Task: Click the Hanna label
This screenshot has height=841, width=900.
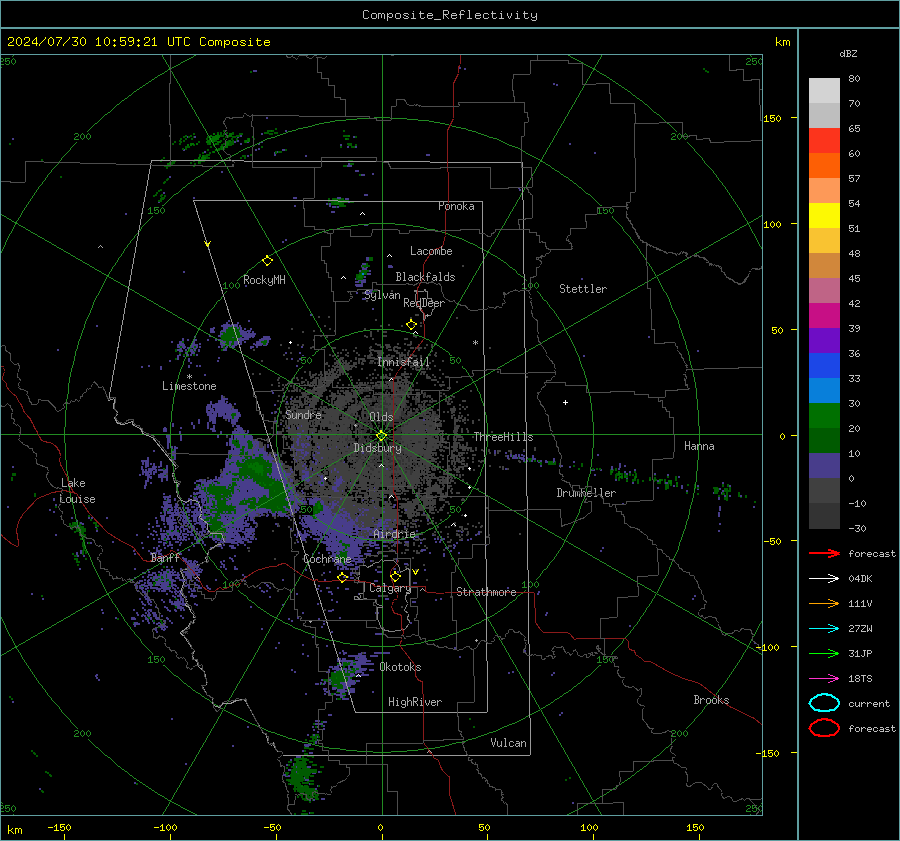Action: tap(699, 446)
